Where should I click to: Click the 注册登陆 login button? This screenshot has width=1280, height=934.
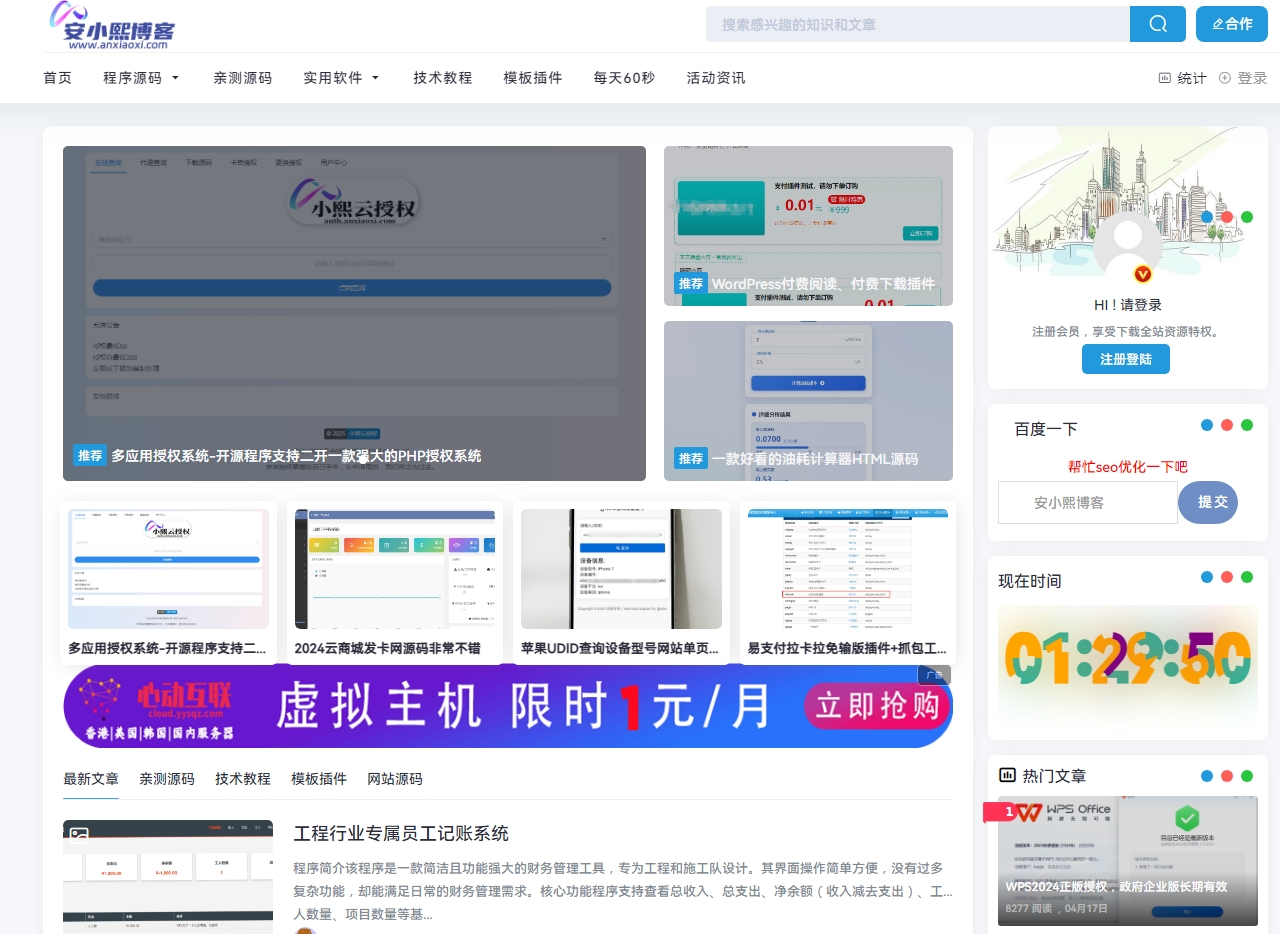click(1125, 359)
